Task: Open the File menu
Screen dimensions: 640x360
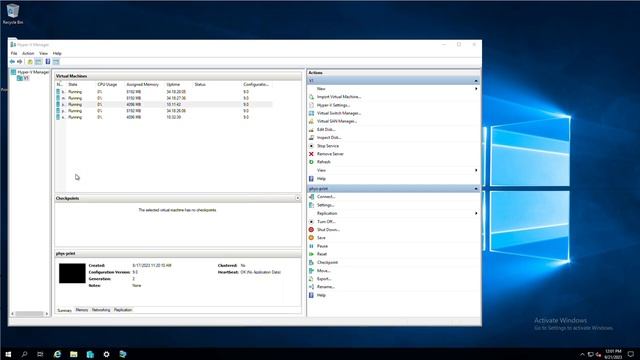Action: 14,53
